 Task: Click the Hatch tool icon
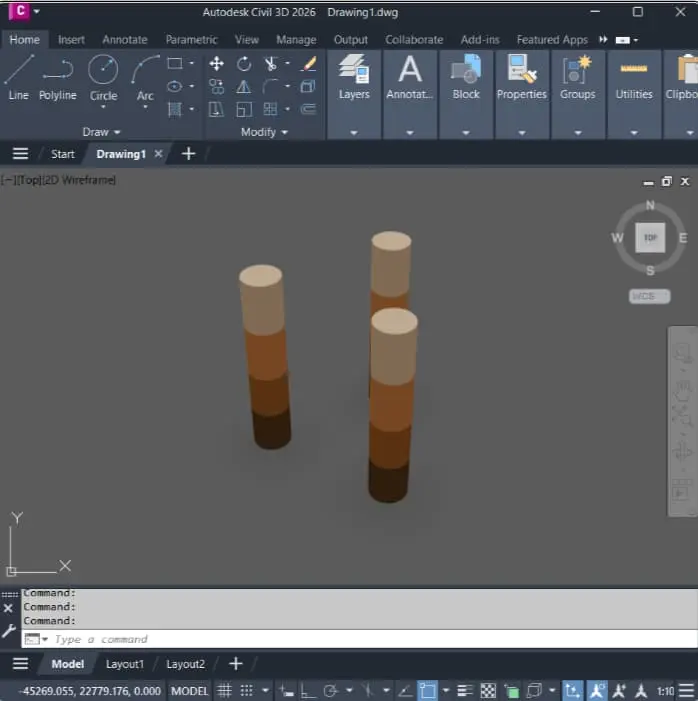(175, 109)
